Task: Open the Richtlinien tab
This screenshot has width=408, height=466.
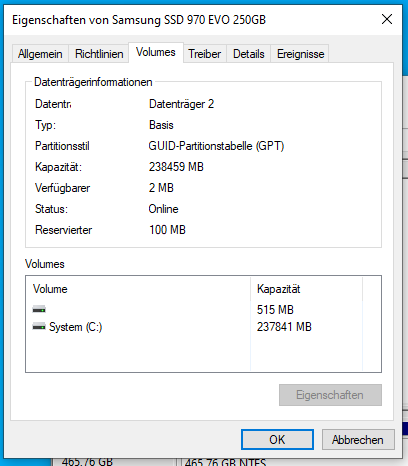Action: 99,54
